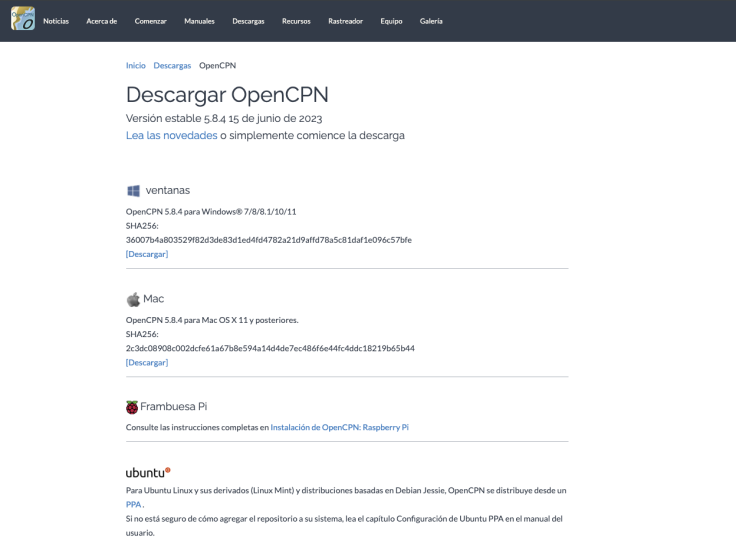Click 'OpenCPN 5.8.4 para Windows® 7/8/8.1/10/11' text

point(211,212)
